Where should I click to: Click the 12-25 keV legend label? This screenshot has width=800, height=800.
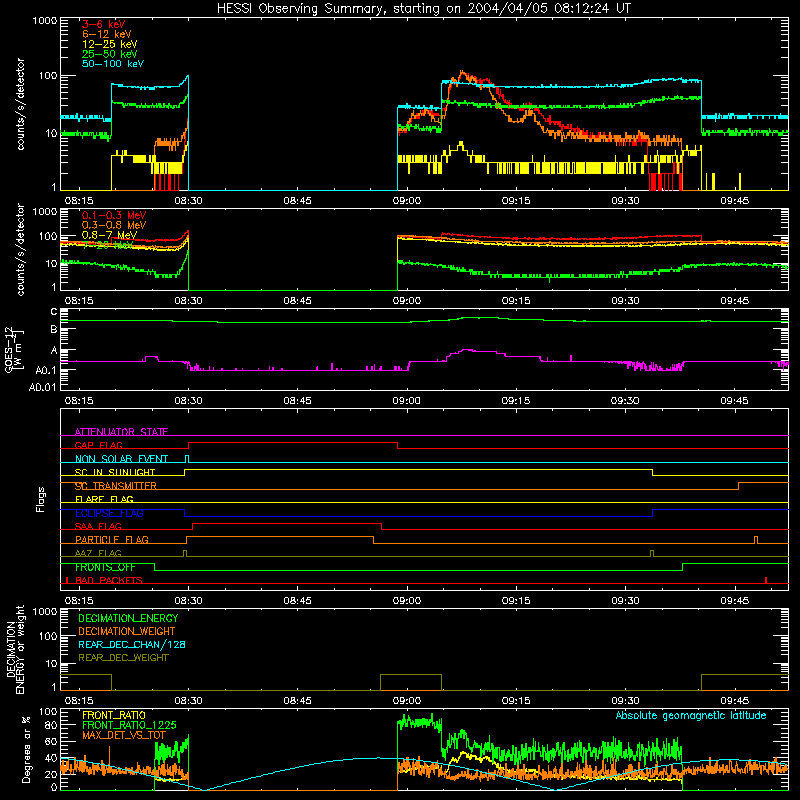click(110, 44)
